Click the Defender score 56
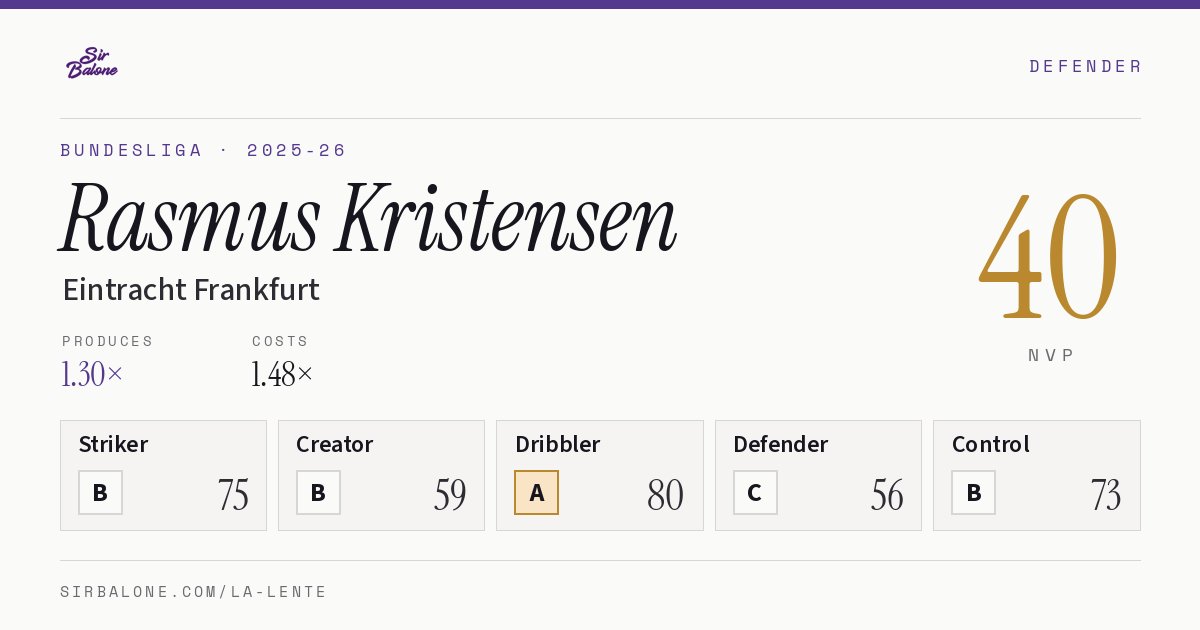The image size is (1200, 630). click(x=887, y=494)
